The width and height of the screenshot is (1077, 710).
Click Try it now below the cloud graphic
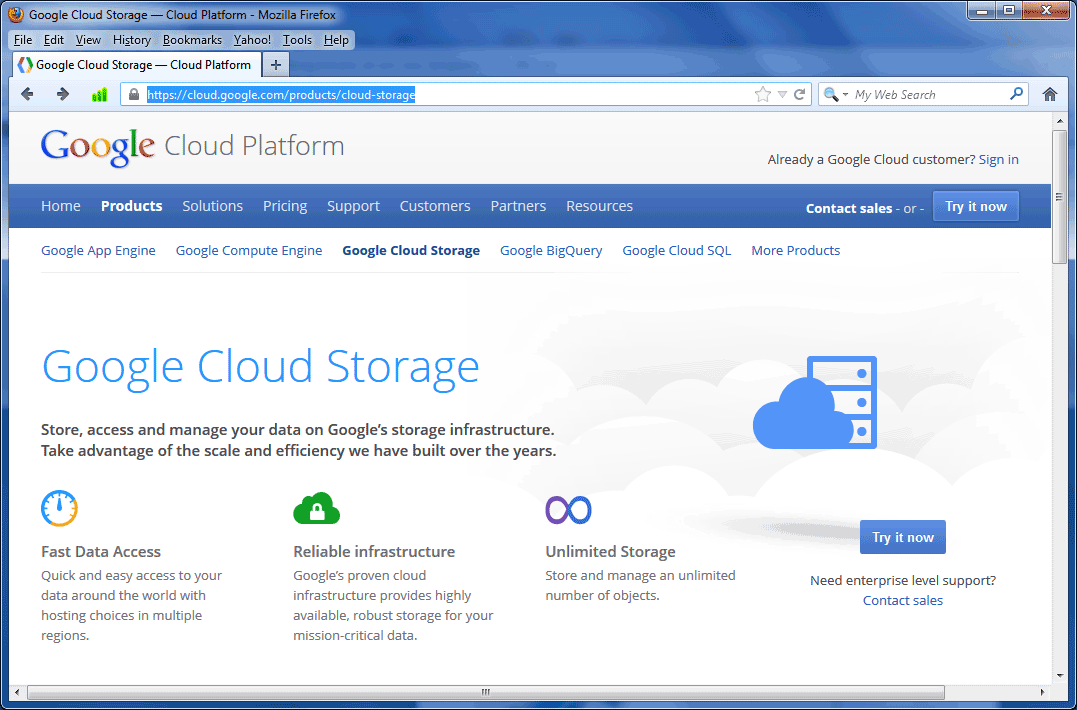tap(903, 537)
